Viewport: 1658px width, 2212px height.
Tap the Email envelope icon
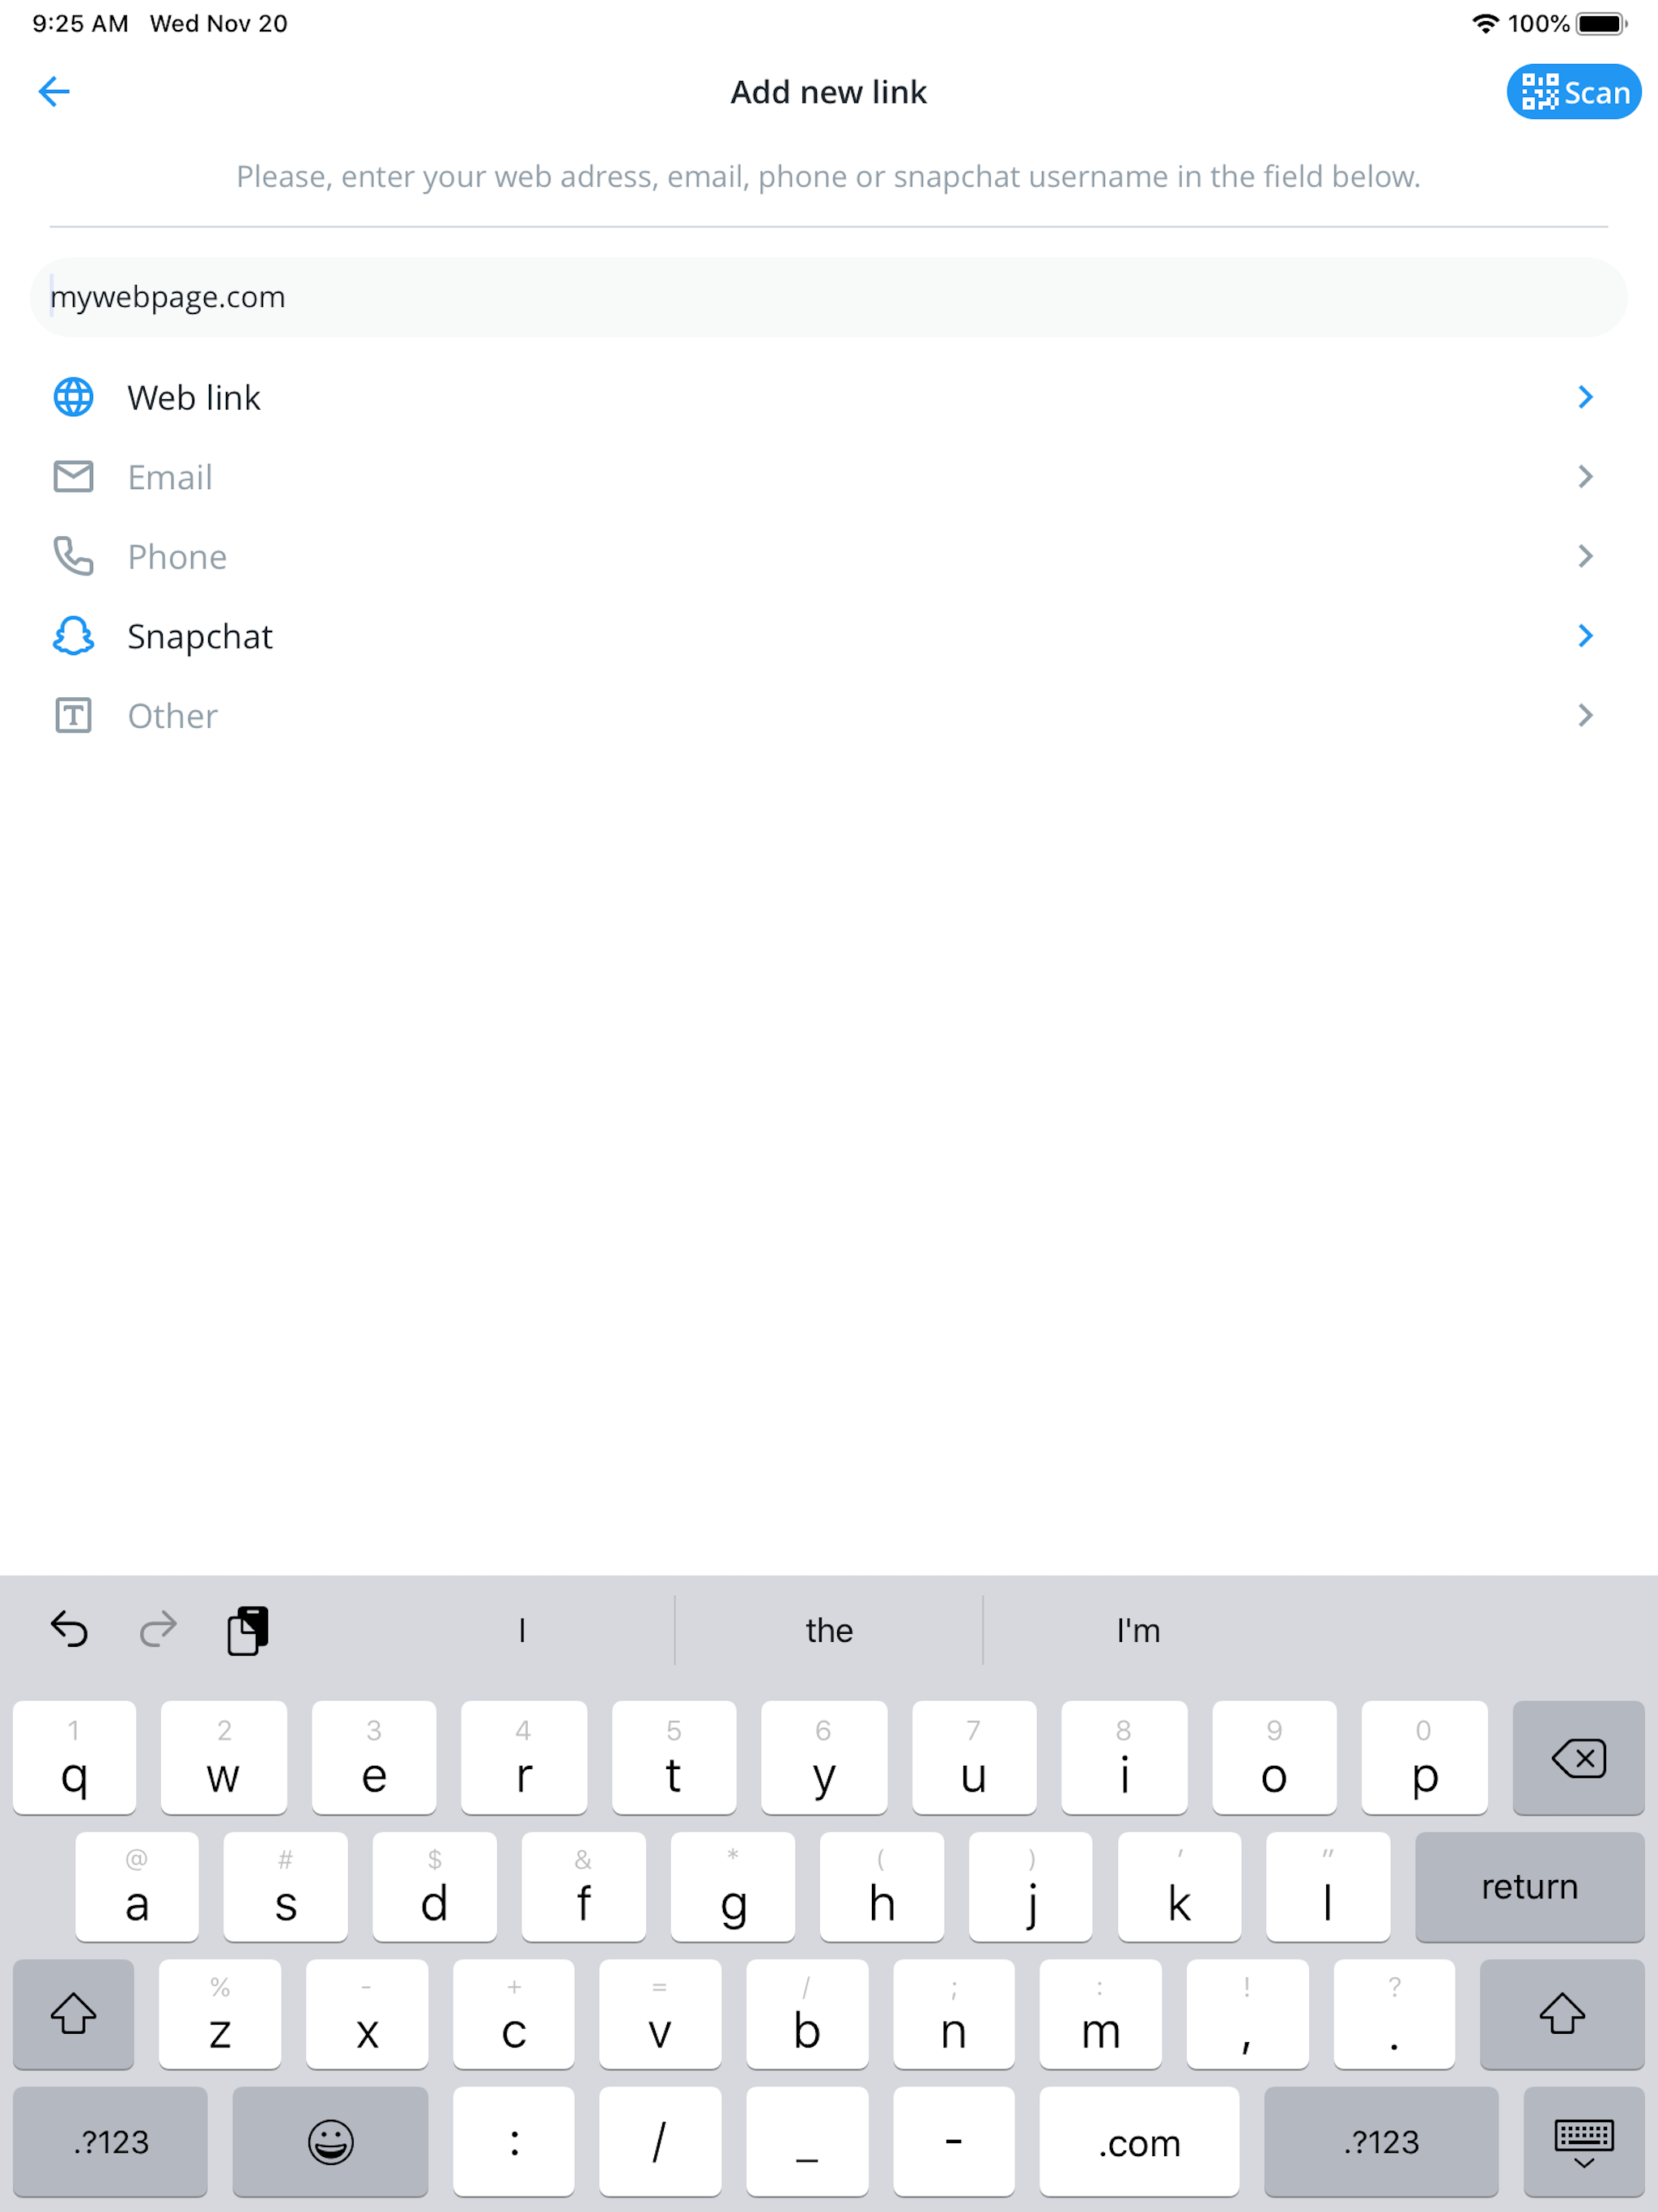(73, 477)
